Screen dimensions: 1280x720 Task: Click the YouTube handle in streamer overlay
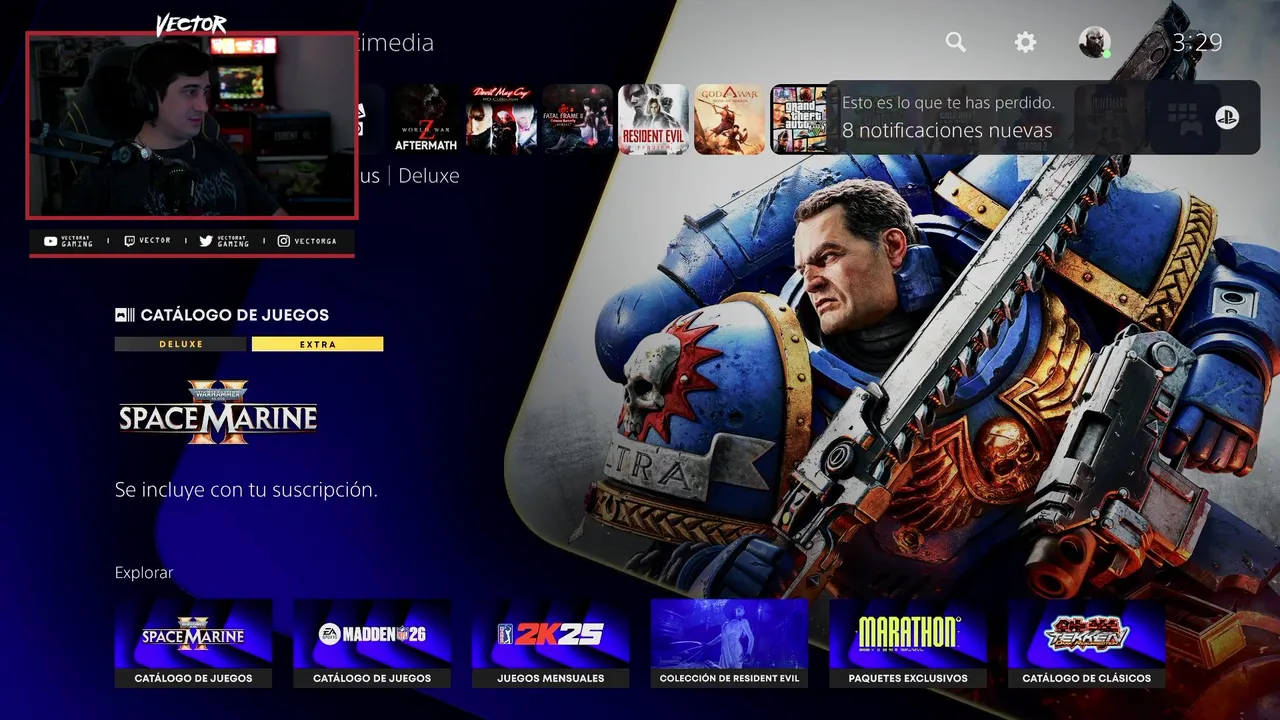[x=68, y=241]
